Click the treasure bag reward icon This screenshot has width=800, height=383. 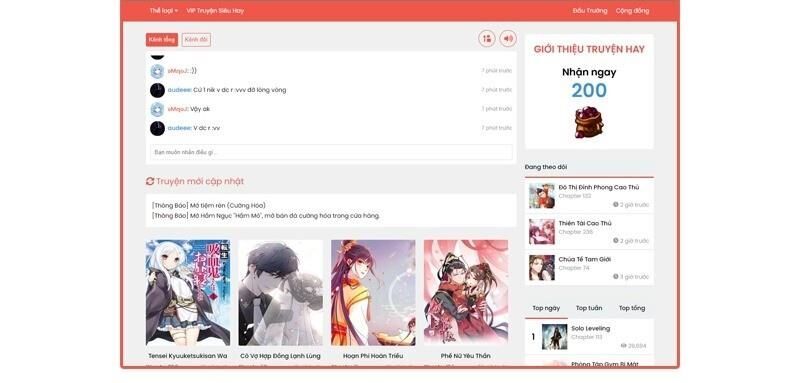pos(589,122)
